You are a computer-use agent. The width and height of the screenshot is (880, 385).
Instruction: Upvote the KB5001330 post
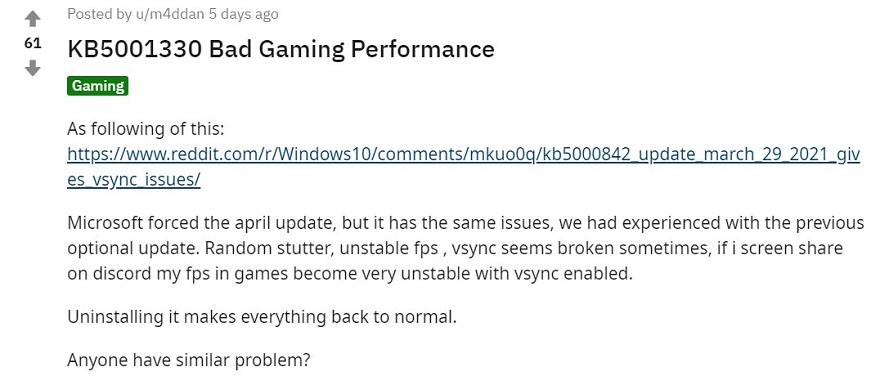click(33, 19)
